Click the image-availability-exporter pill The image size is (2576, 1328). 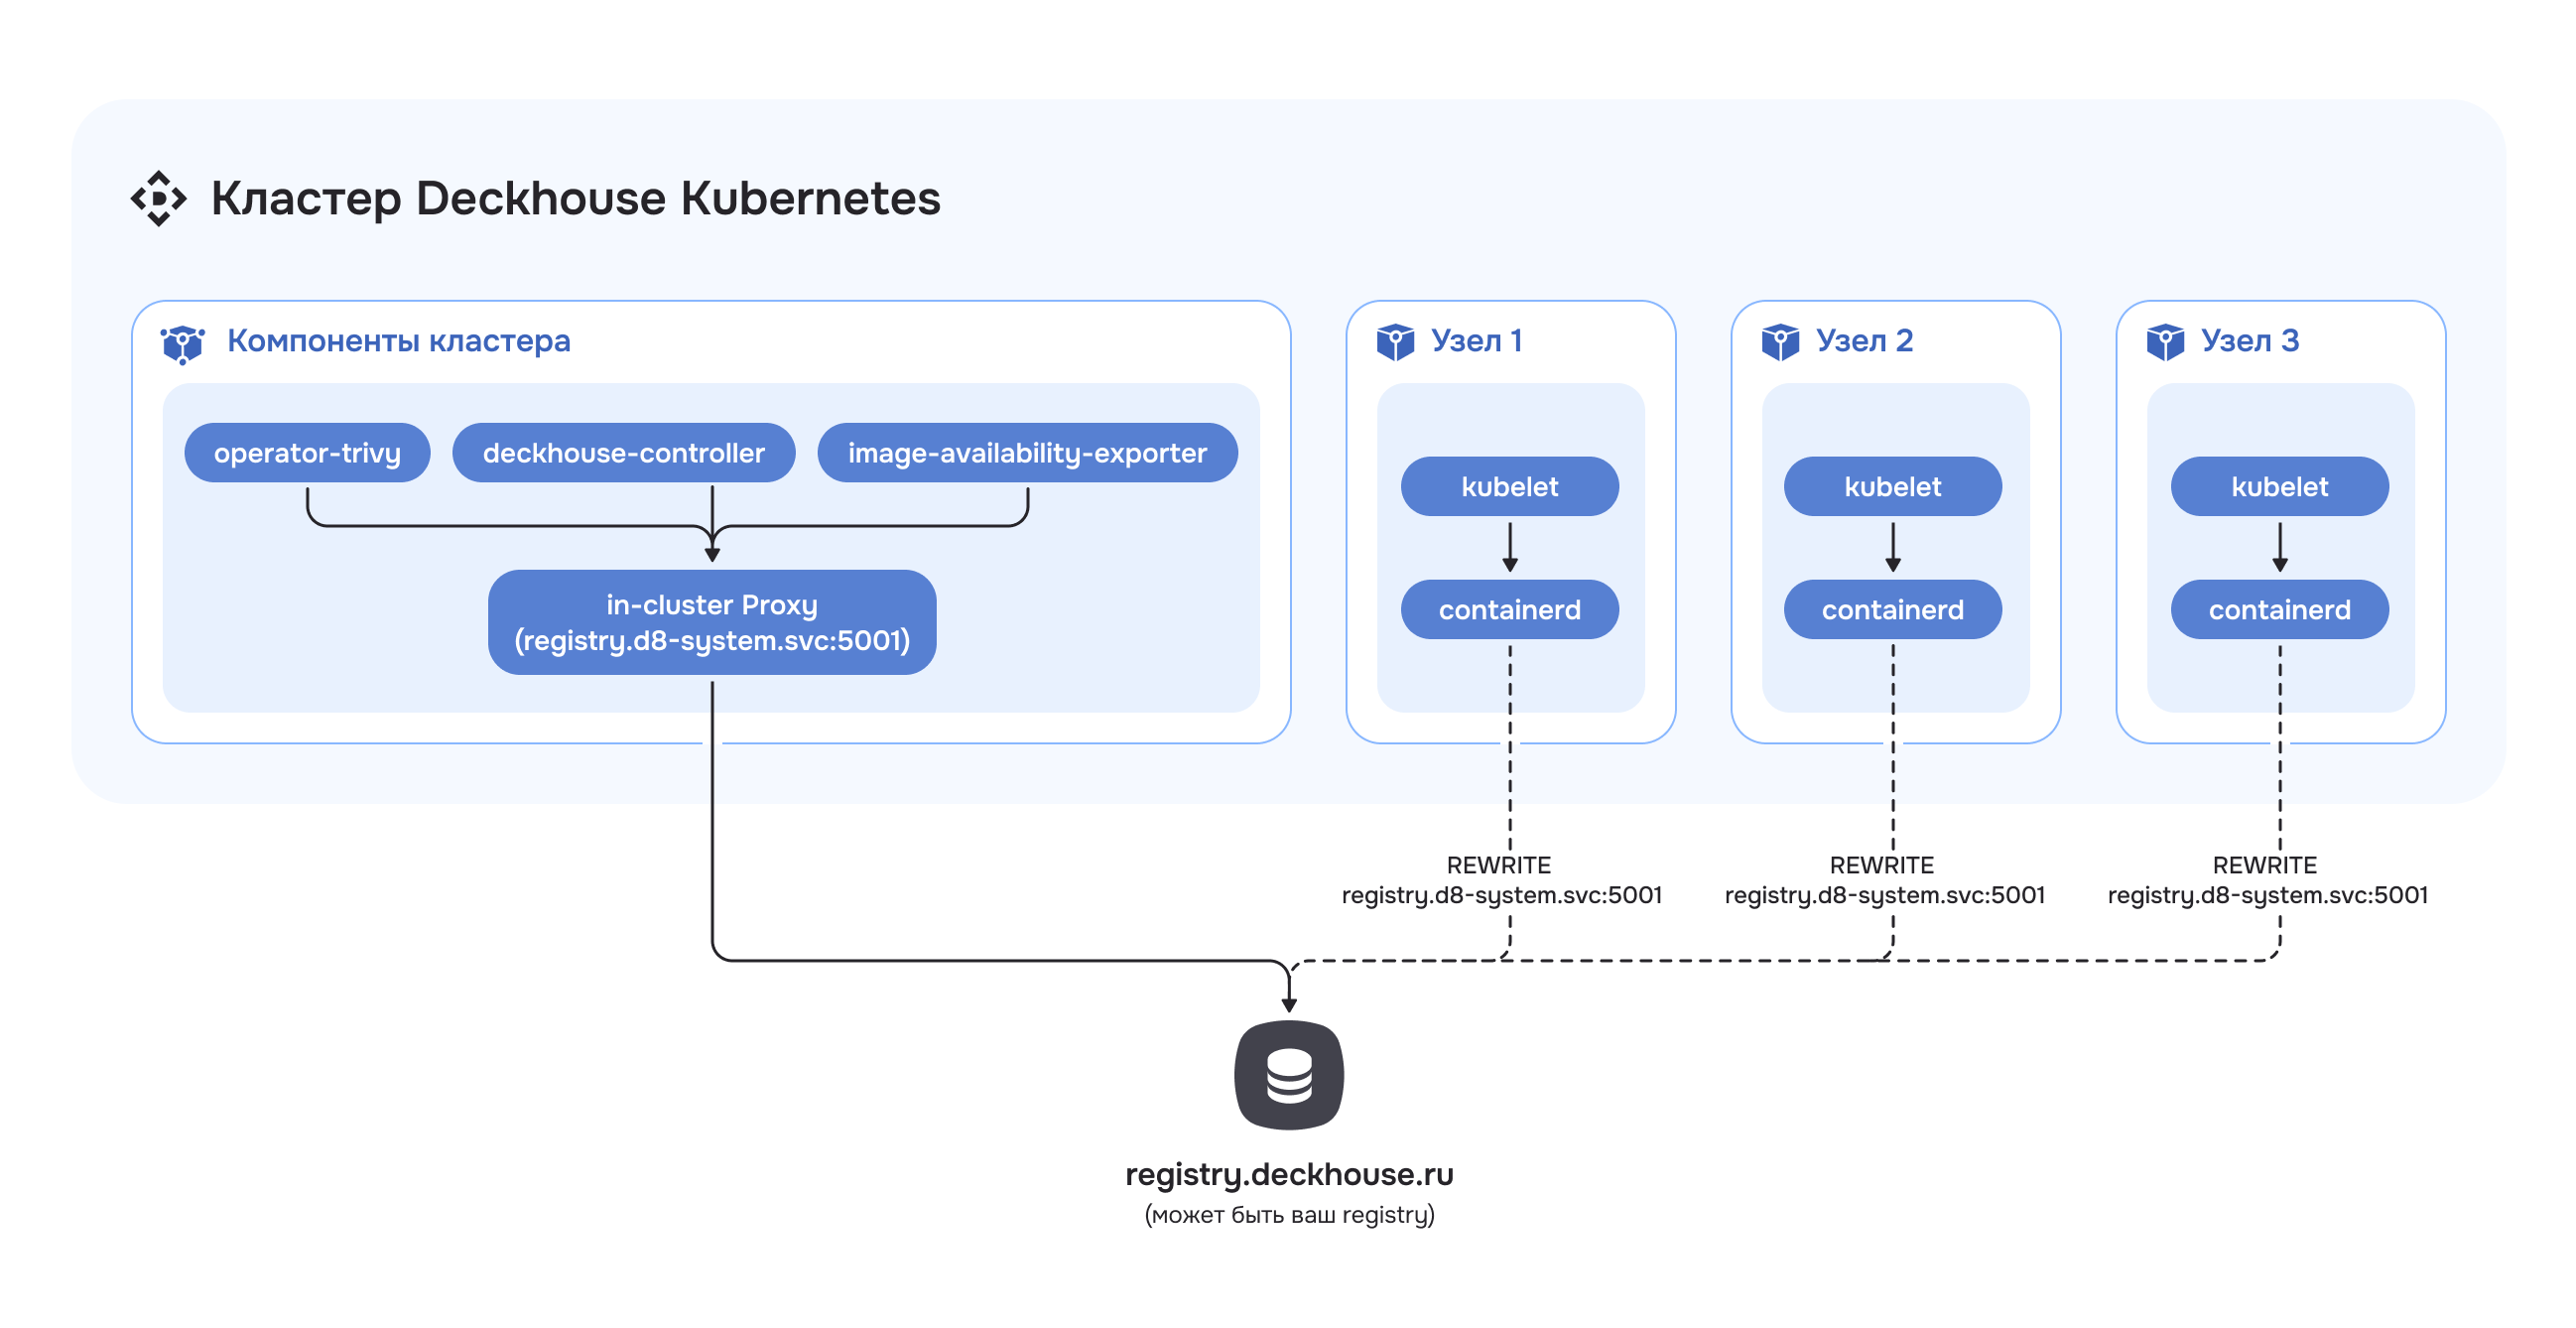coord(1027,453)
